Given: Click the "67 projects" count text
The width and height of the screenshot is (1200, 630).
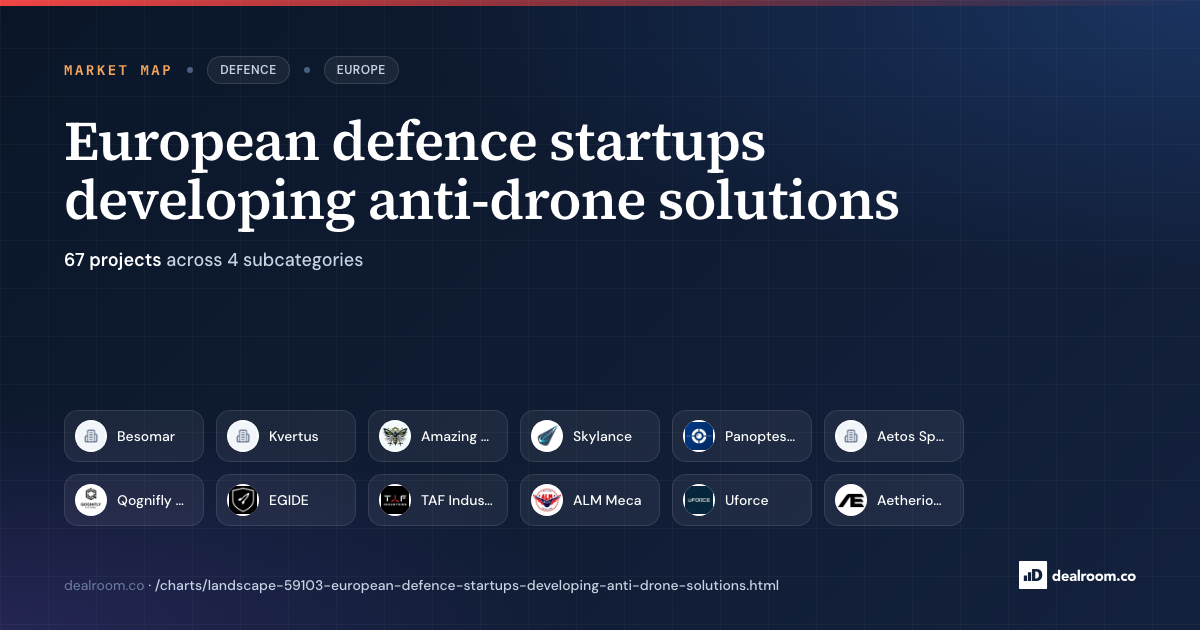Looking at the screenshot, I should coord(113,260).
